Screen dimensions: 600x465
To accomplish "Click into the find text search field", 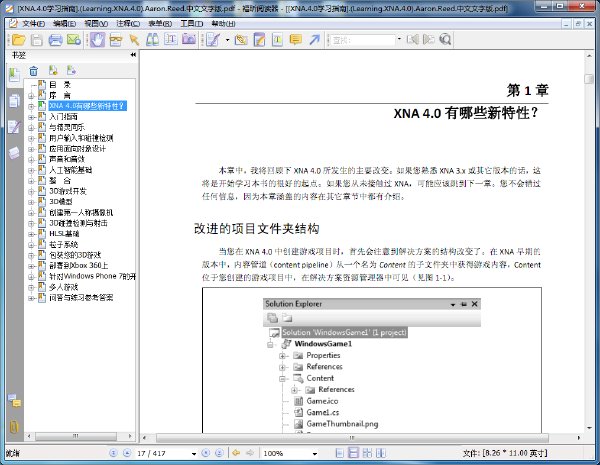I will [362, 40].
